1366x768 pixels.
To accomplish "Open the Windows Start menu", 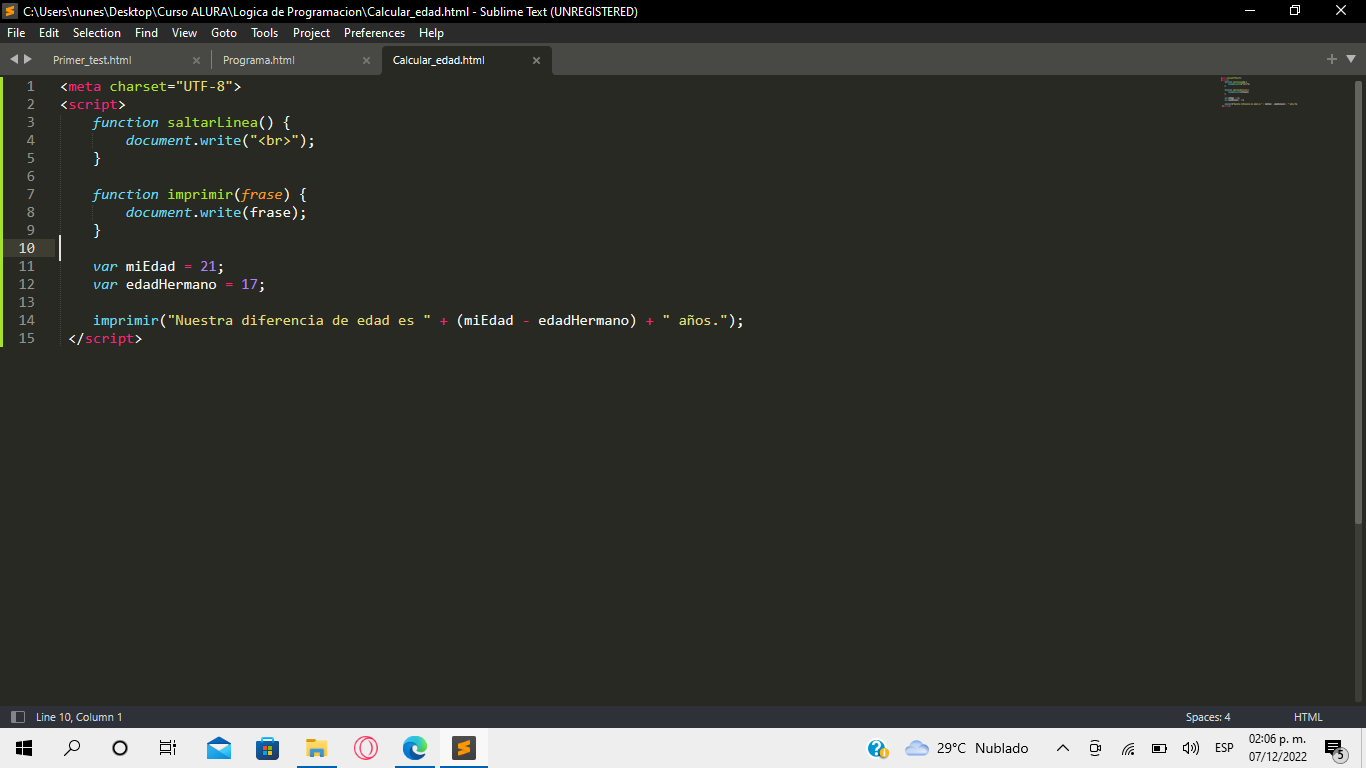I will tap(24, 748).
